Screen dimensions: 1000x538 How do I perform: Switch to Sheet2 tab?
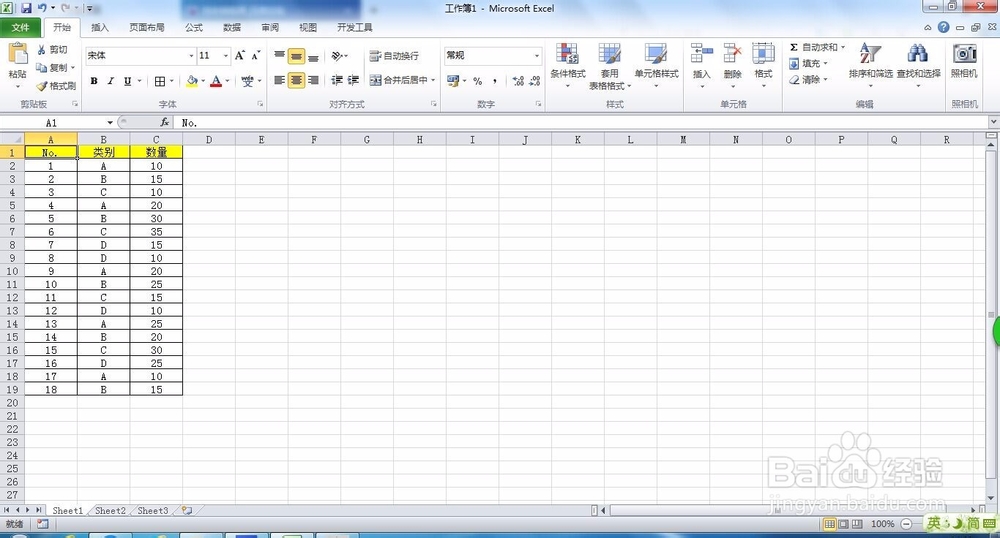click(x=110, y=511)
